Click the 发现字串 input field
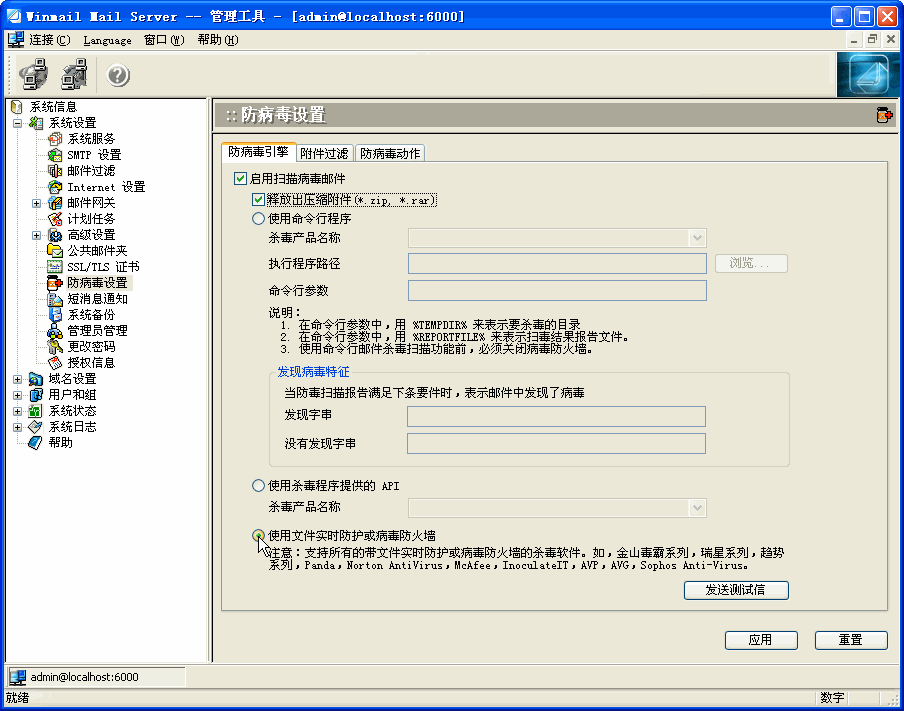This screenshot has height=711, width=904. [x=556, y=416]
